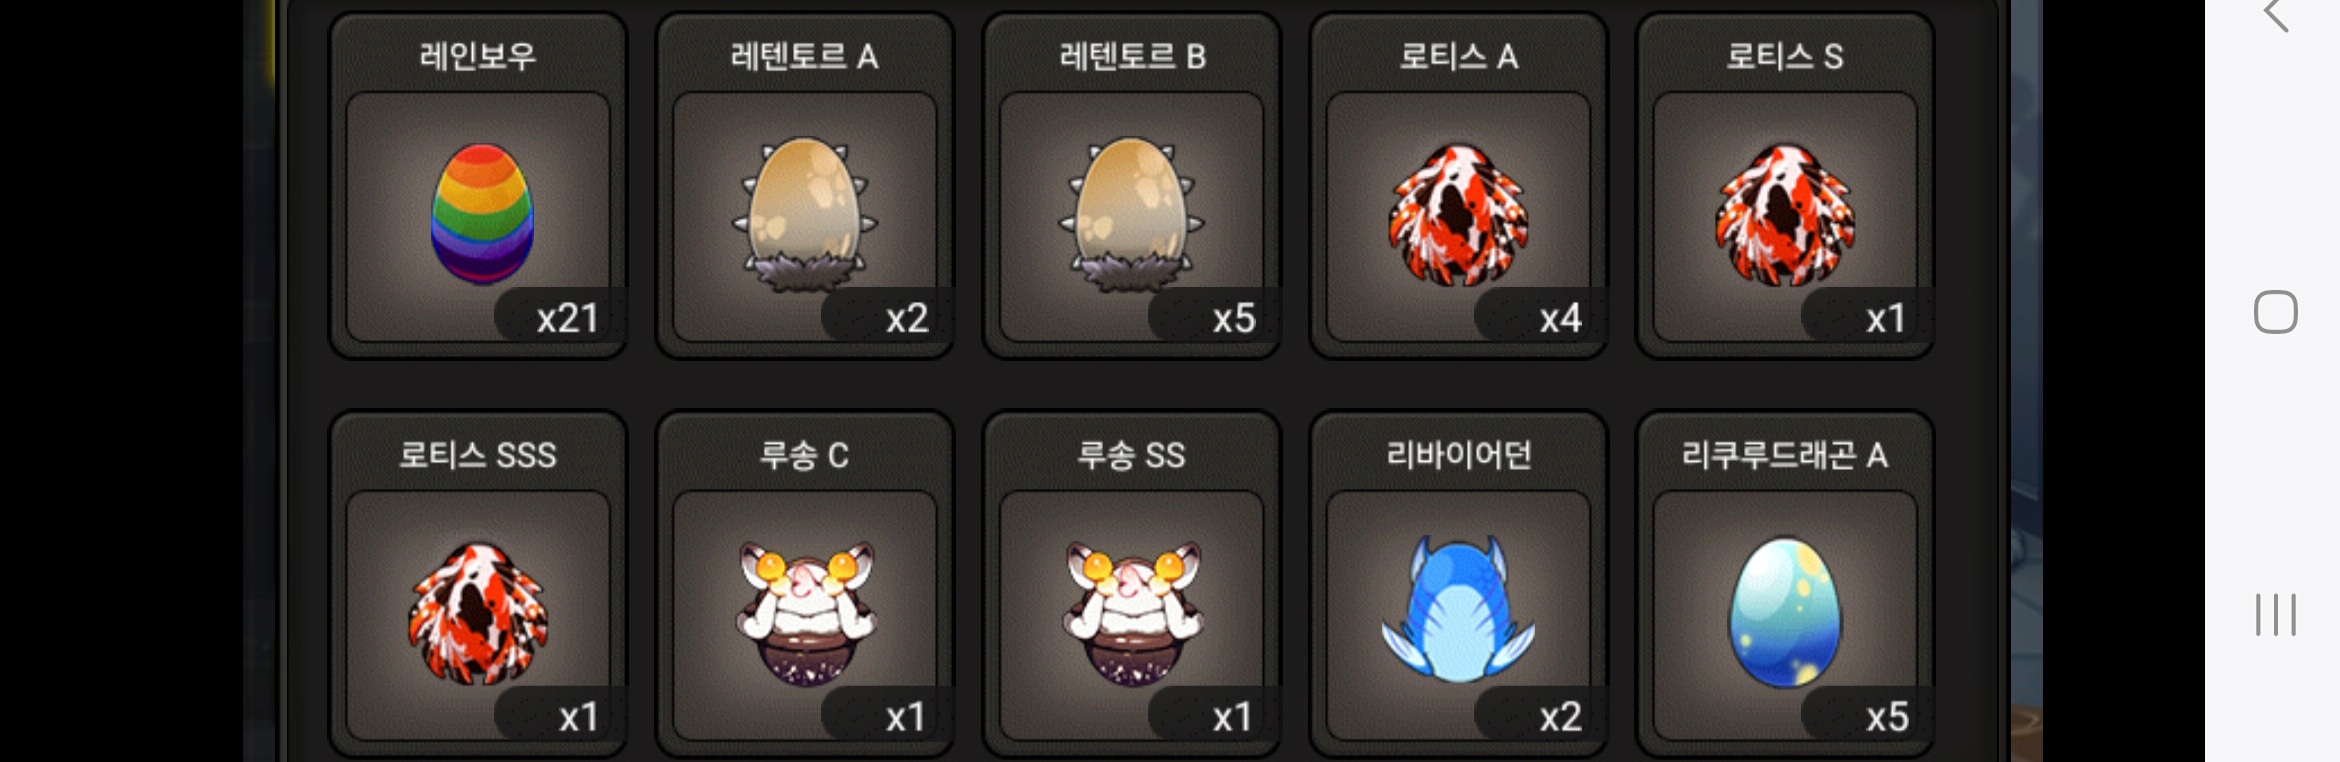This screenshot has width=2340, height=762.
Task: Click the 로티스 SSS card title
Action: [x=478, y=455]
